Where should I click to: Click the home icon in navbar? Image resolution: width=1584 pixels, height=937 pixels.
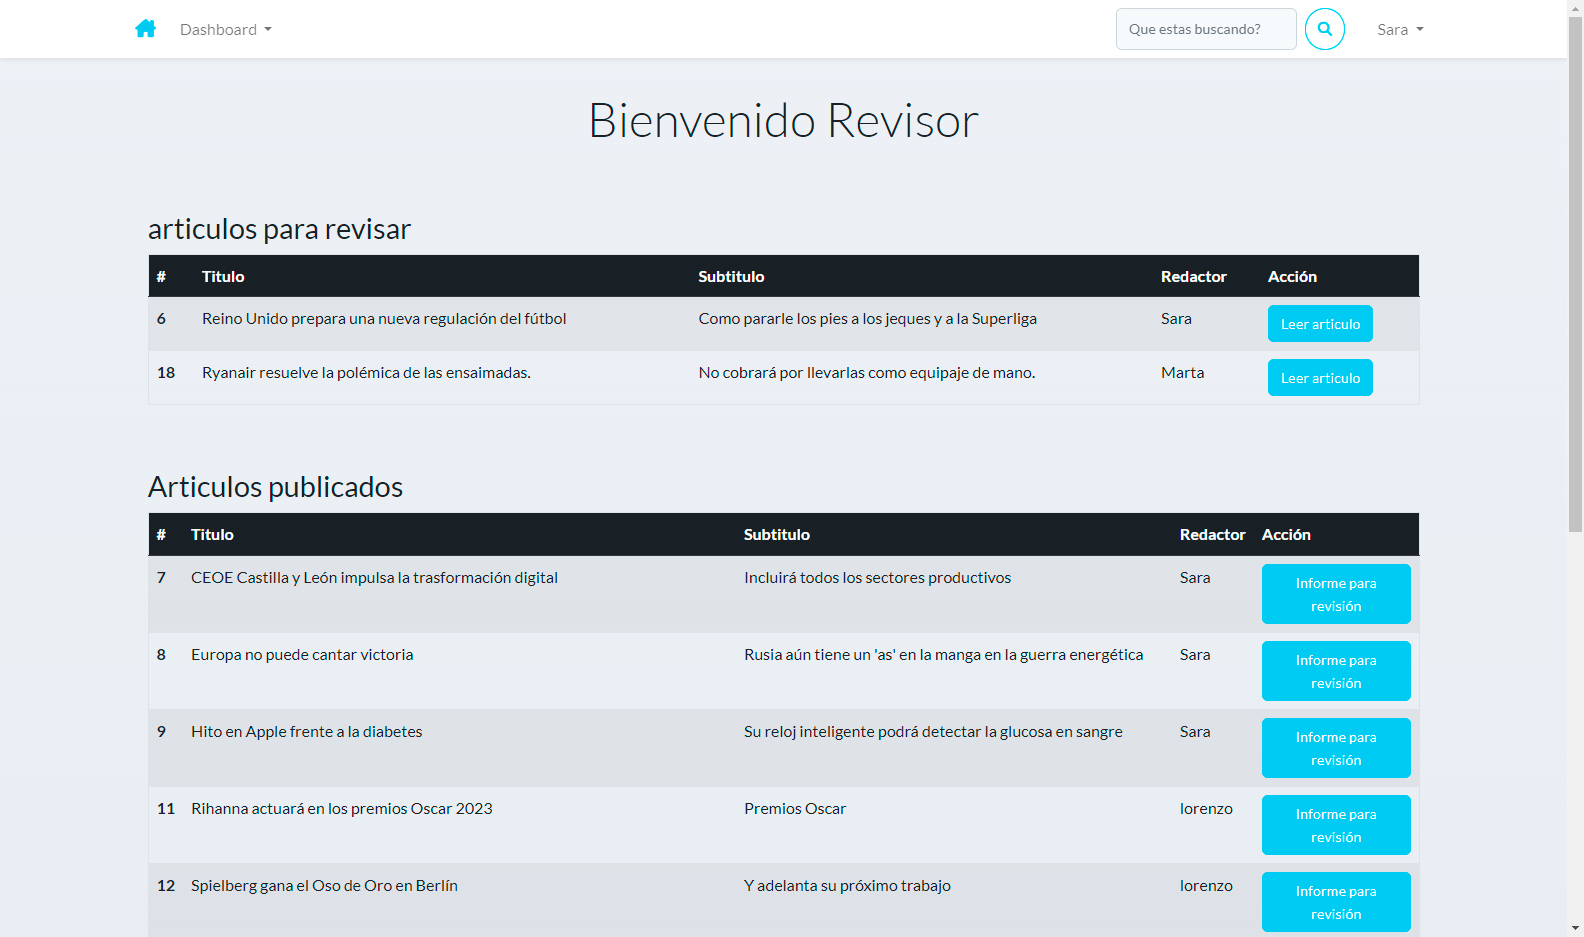146,29
